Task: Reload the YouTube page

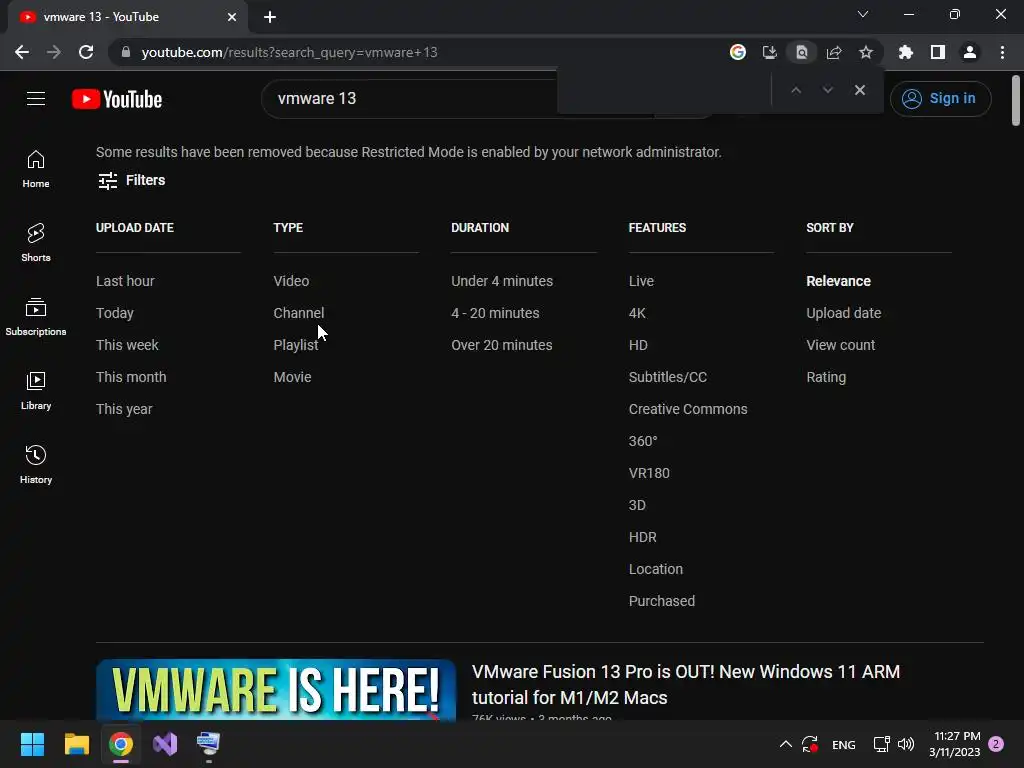Action: pos(86,52)
